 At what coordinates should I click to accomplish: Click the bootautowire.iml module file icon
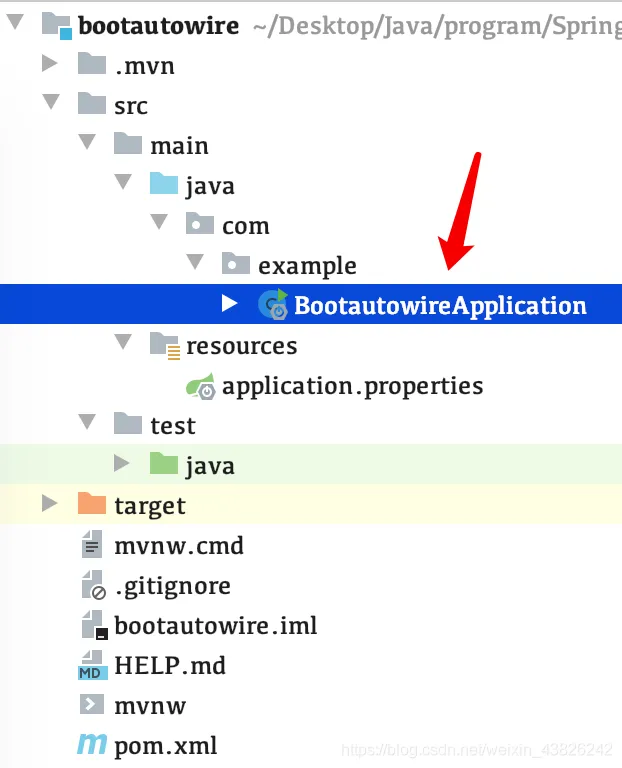92,626
